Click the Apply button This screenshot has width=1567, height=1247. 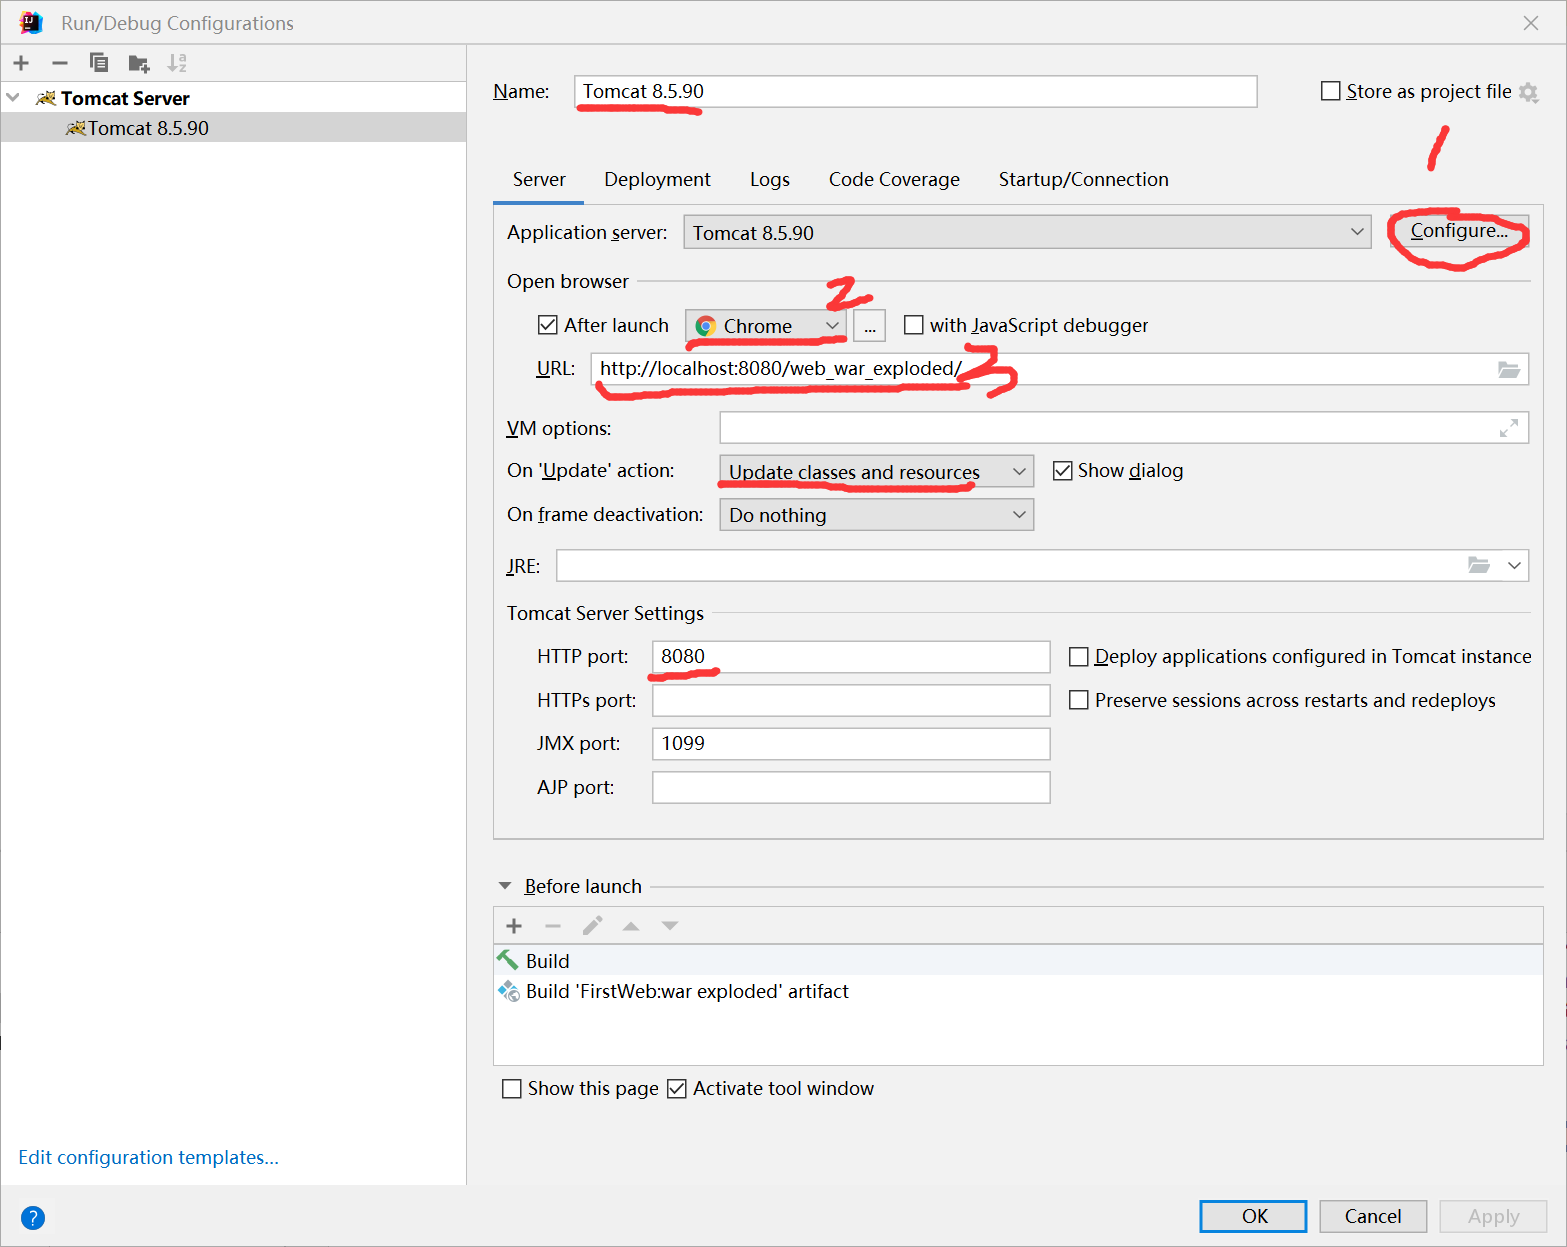coord(1493,1216)
